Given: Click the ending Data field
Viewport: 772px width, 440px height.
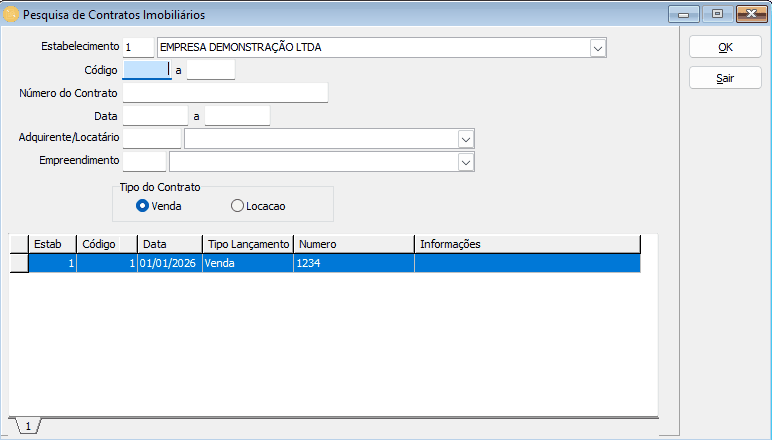Looking at the screenshot, I should [x=237, y=116].
